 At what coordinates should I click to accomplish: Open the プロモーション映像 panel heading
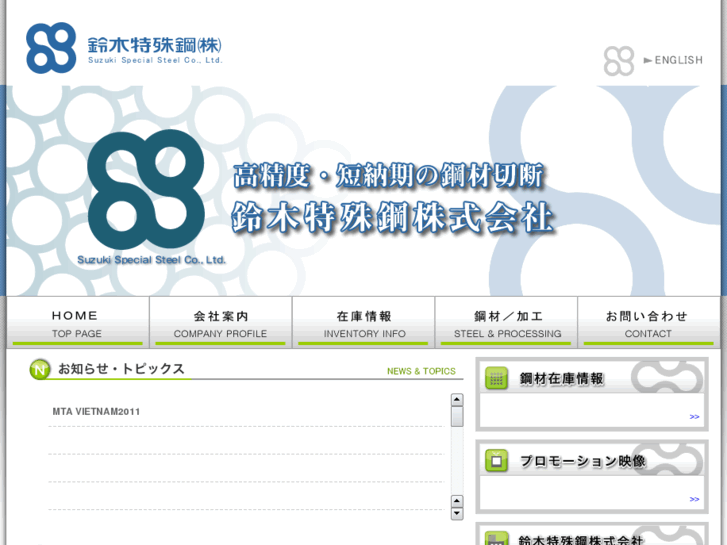click(582, 461)
